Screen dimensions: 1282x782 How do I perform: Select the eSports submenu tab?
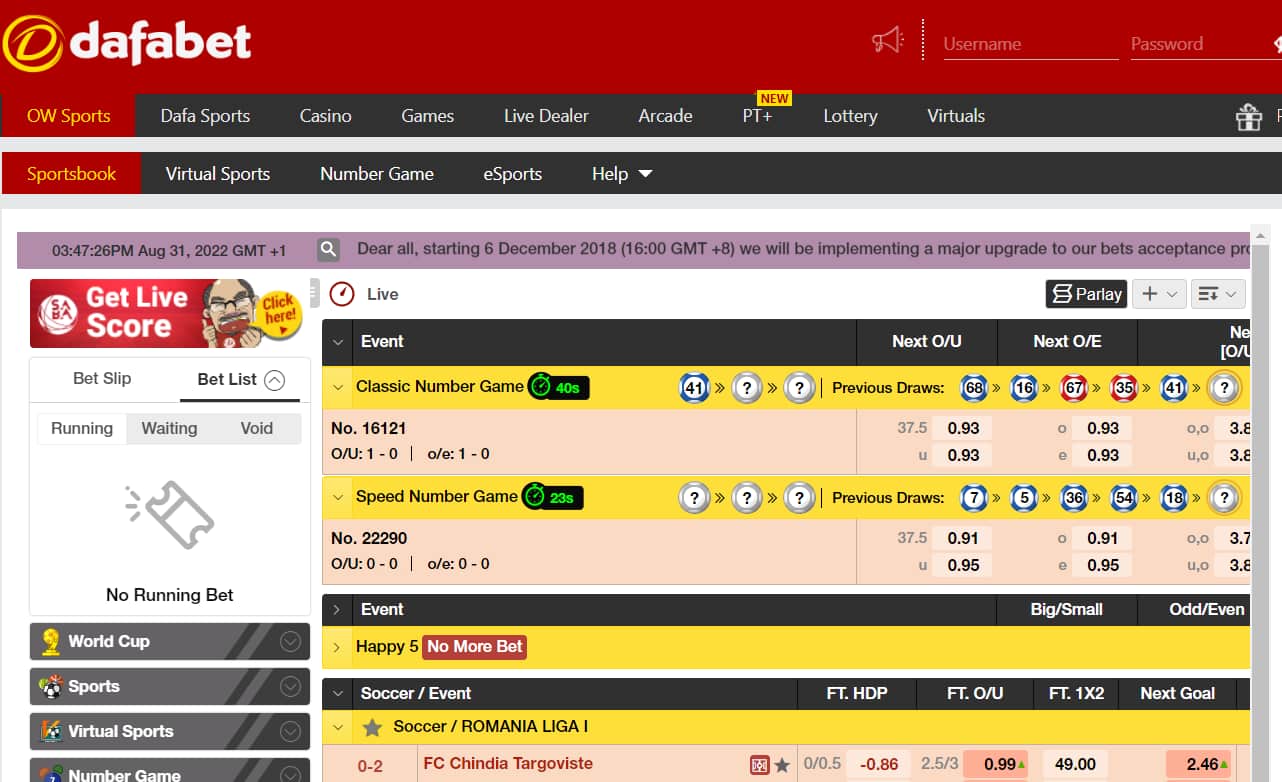pos(513,174)
